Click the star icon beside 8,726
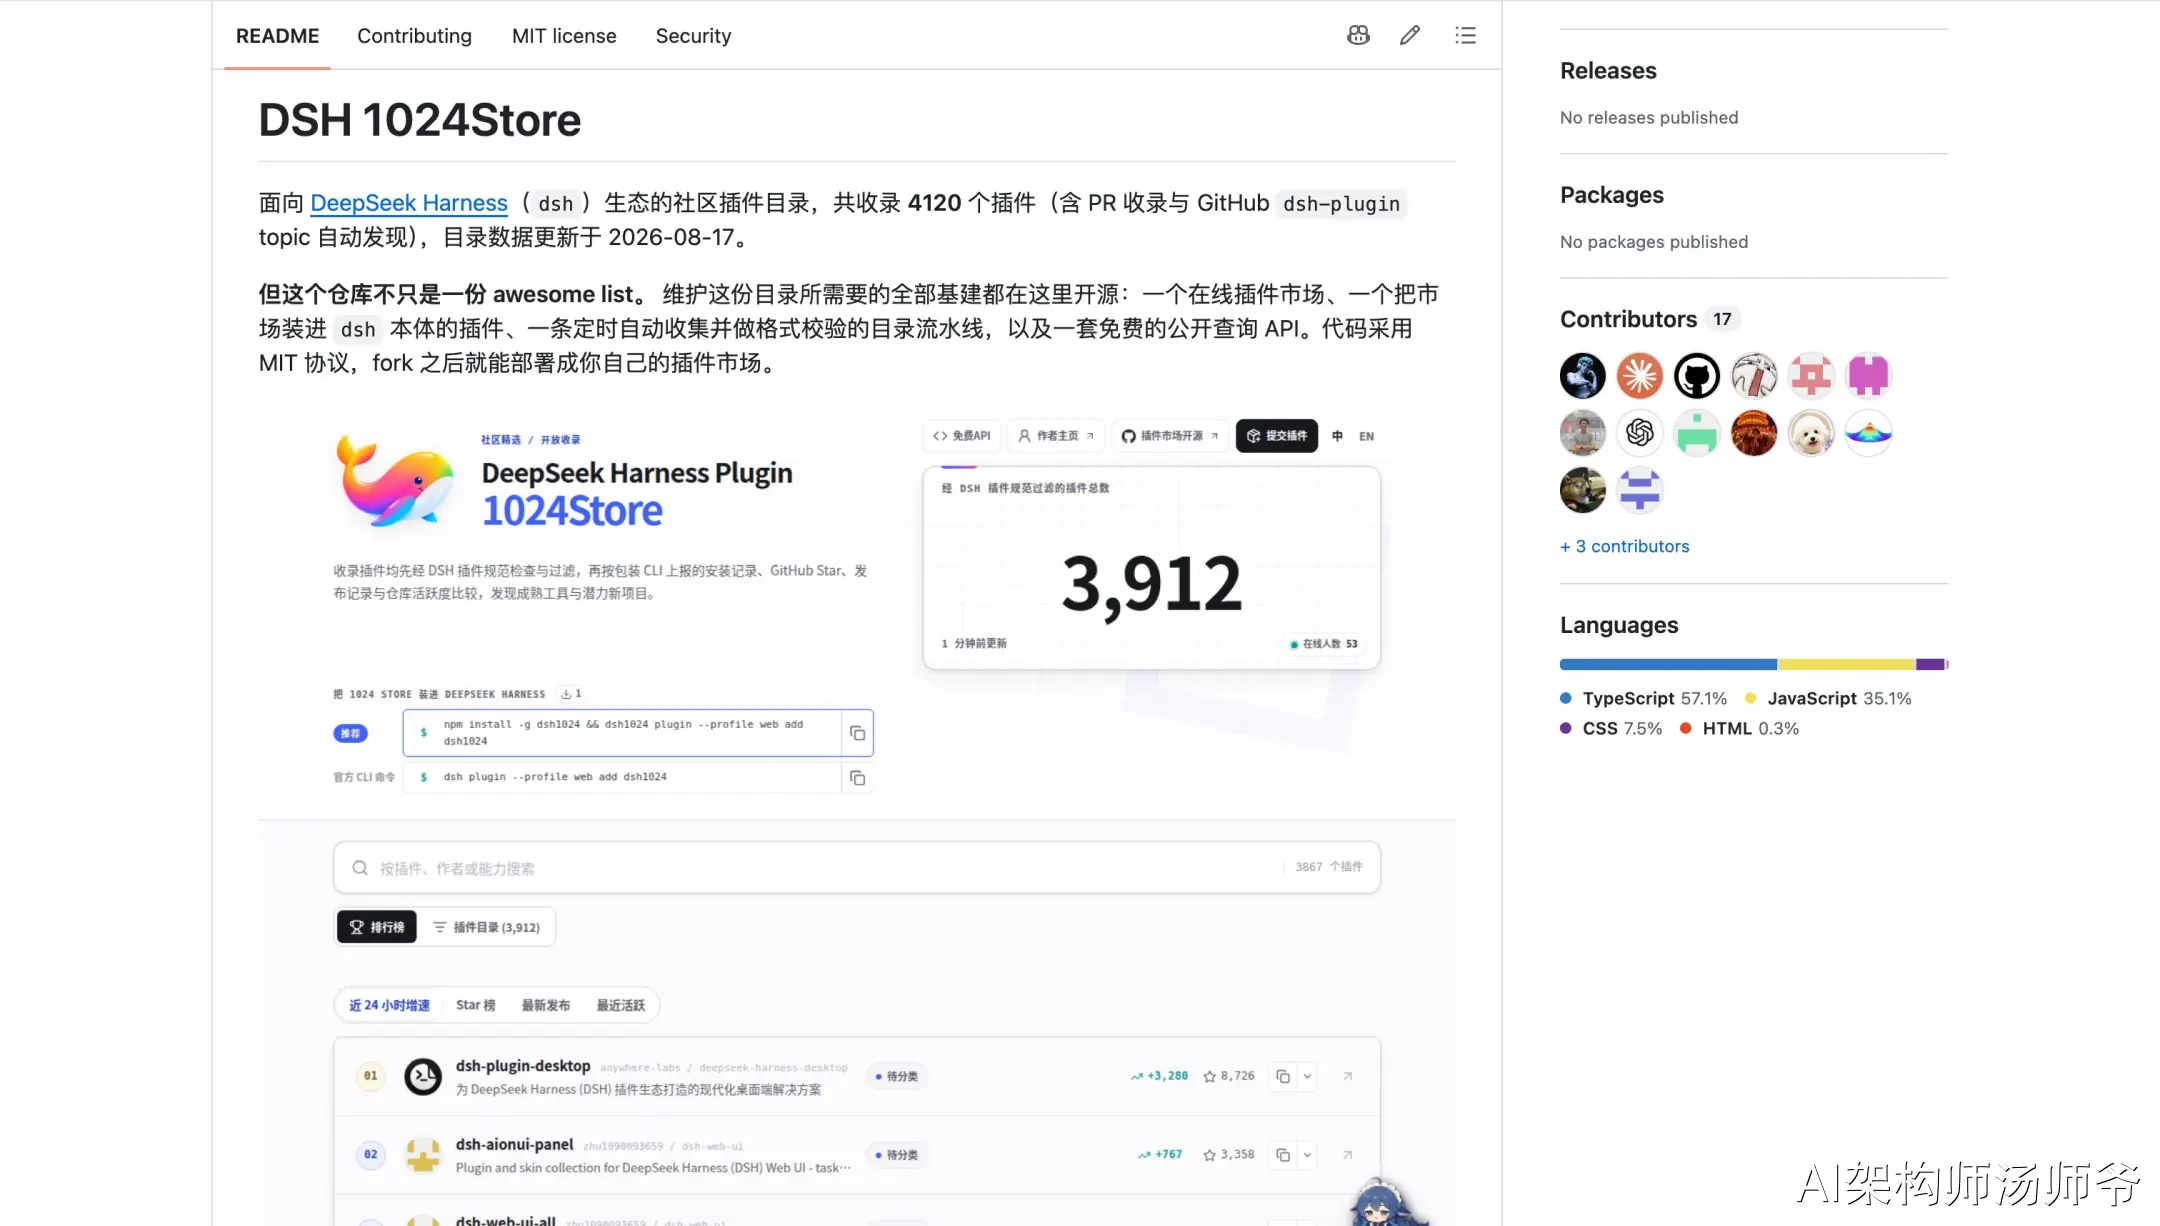This screenshot has width=2160, height=1226. [x=1210, y=1076]
